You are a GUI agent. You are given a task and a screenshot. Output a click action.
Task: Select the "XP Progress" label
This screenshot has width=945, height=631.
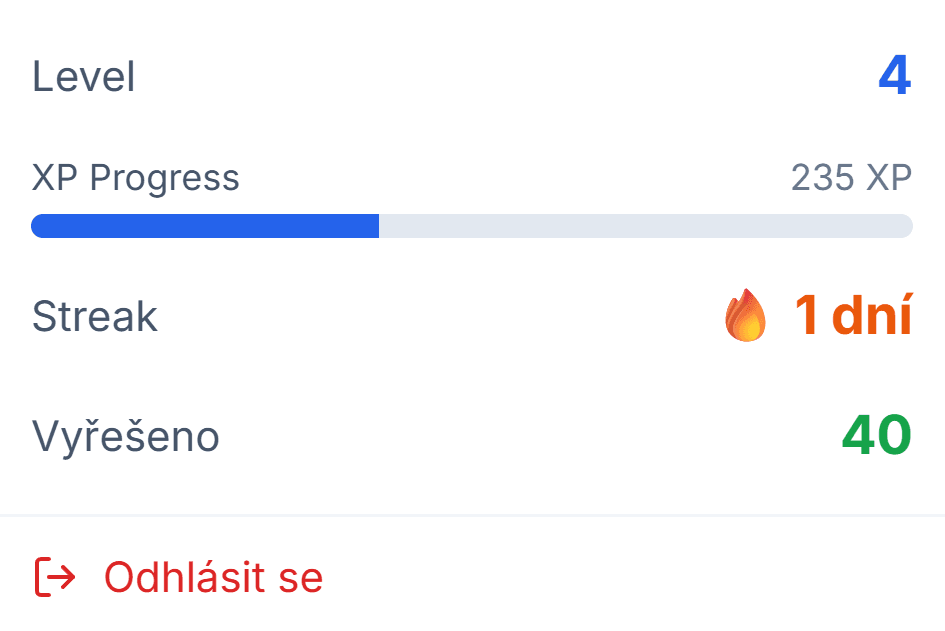pyautogui.click(x=136, y=178)
